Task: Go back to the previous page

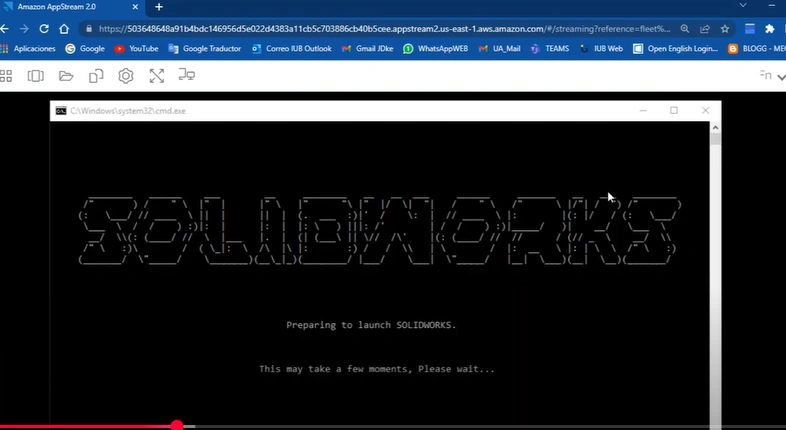Action: [5, 29]
